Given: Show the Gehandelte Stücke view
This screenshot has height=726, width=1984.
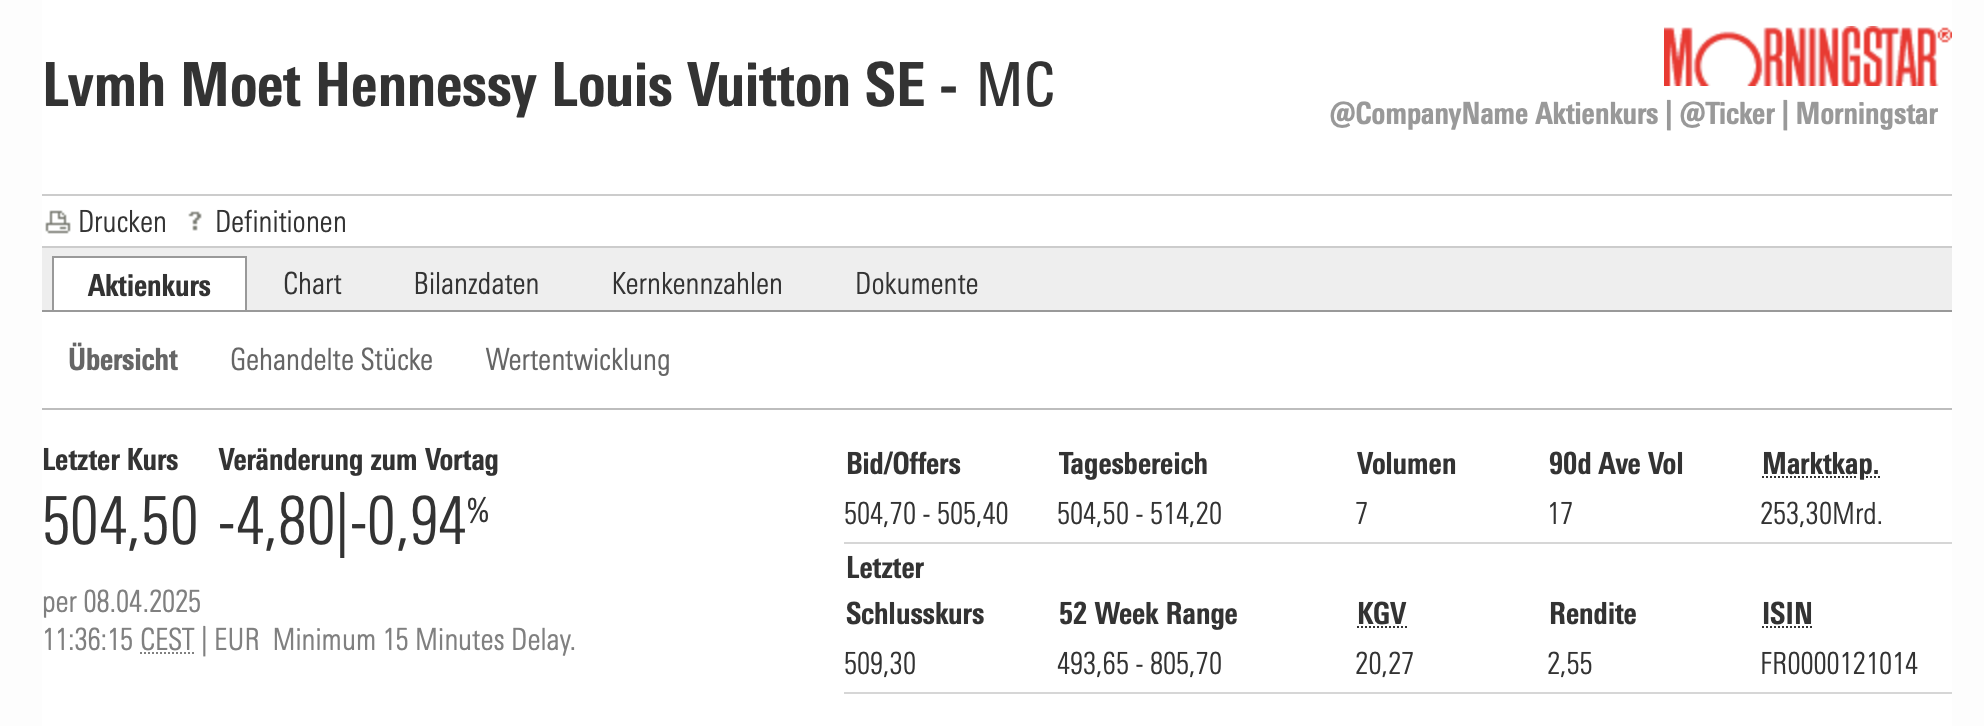Looking at the screenshot, I should pyautogui.click(x=331, y=360).
